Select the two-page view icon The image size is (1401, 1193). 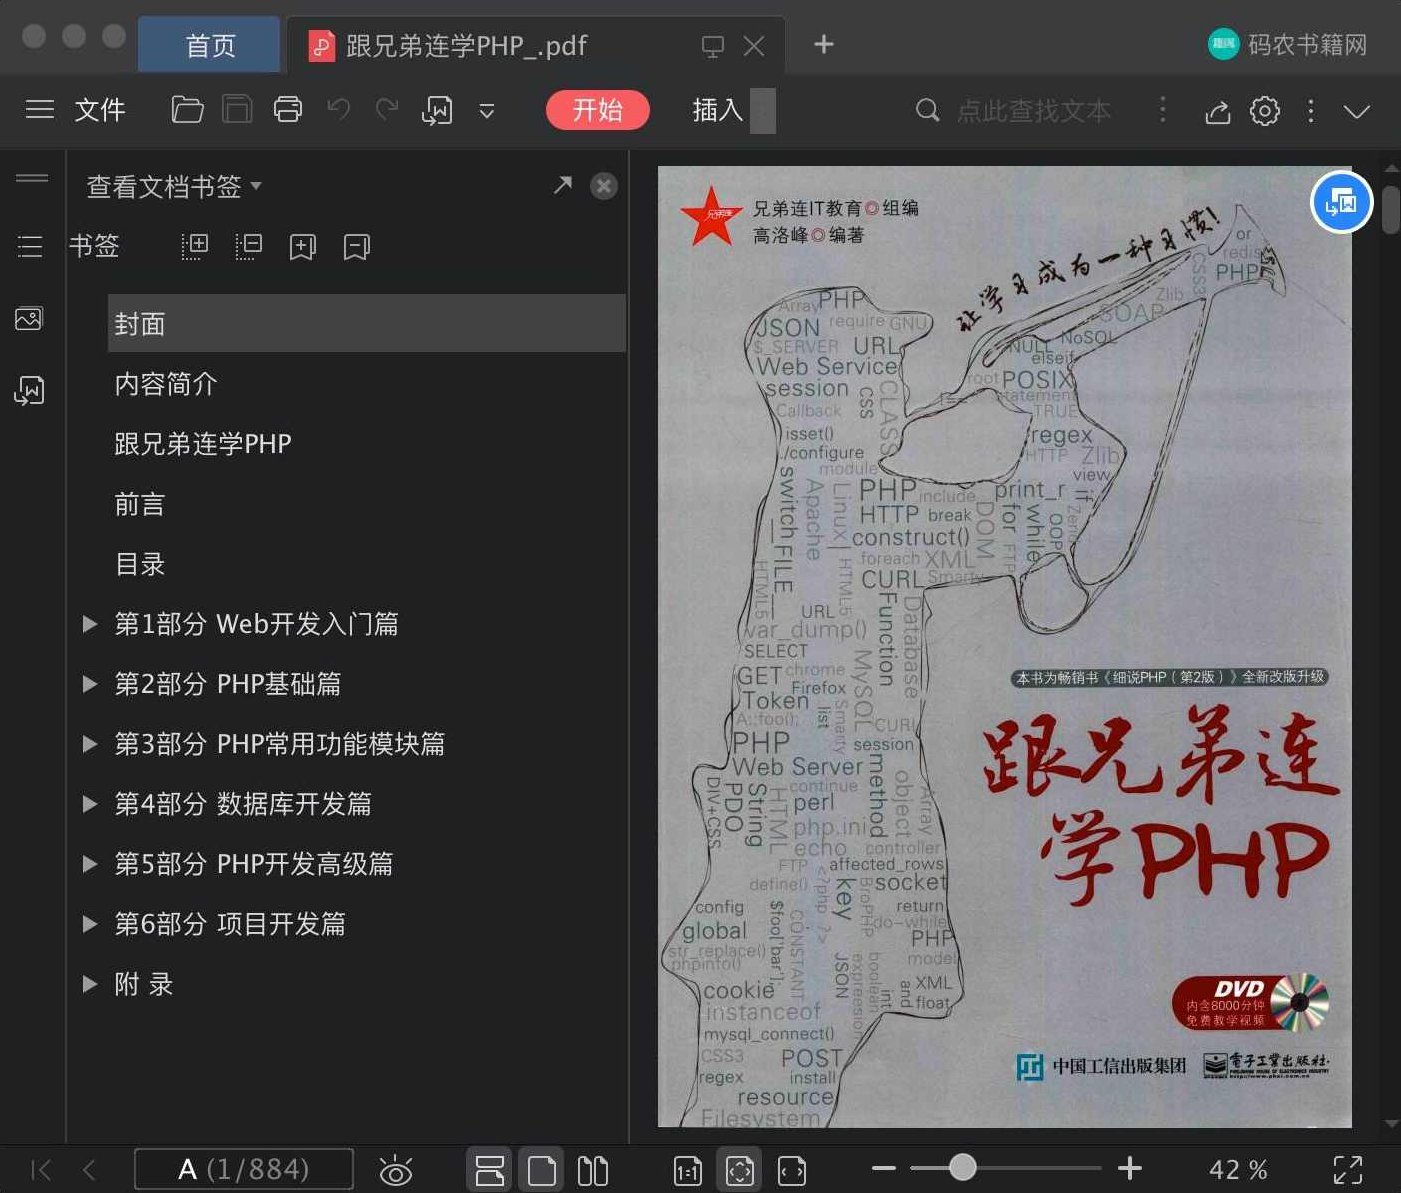point(593,1168)
